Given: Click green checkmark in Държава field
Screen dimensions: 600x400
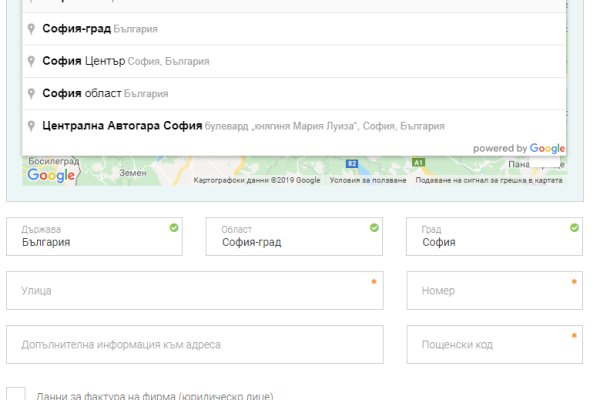Looking at the screenshot, I should [x=174, y=228].
